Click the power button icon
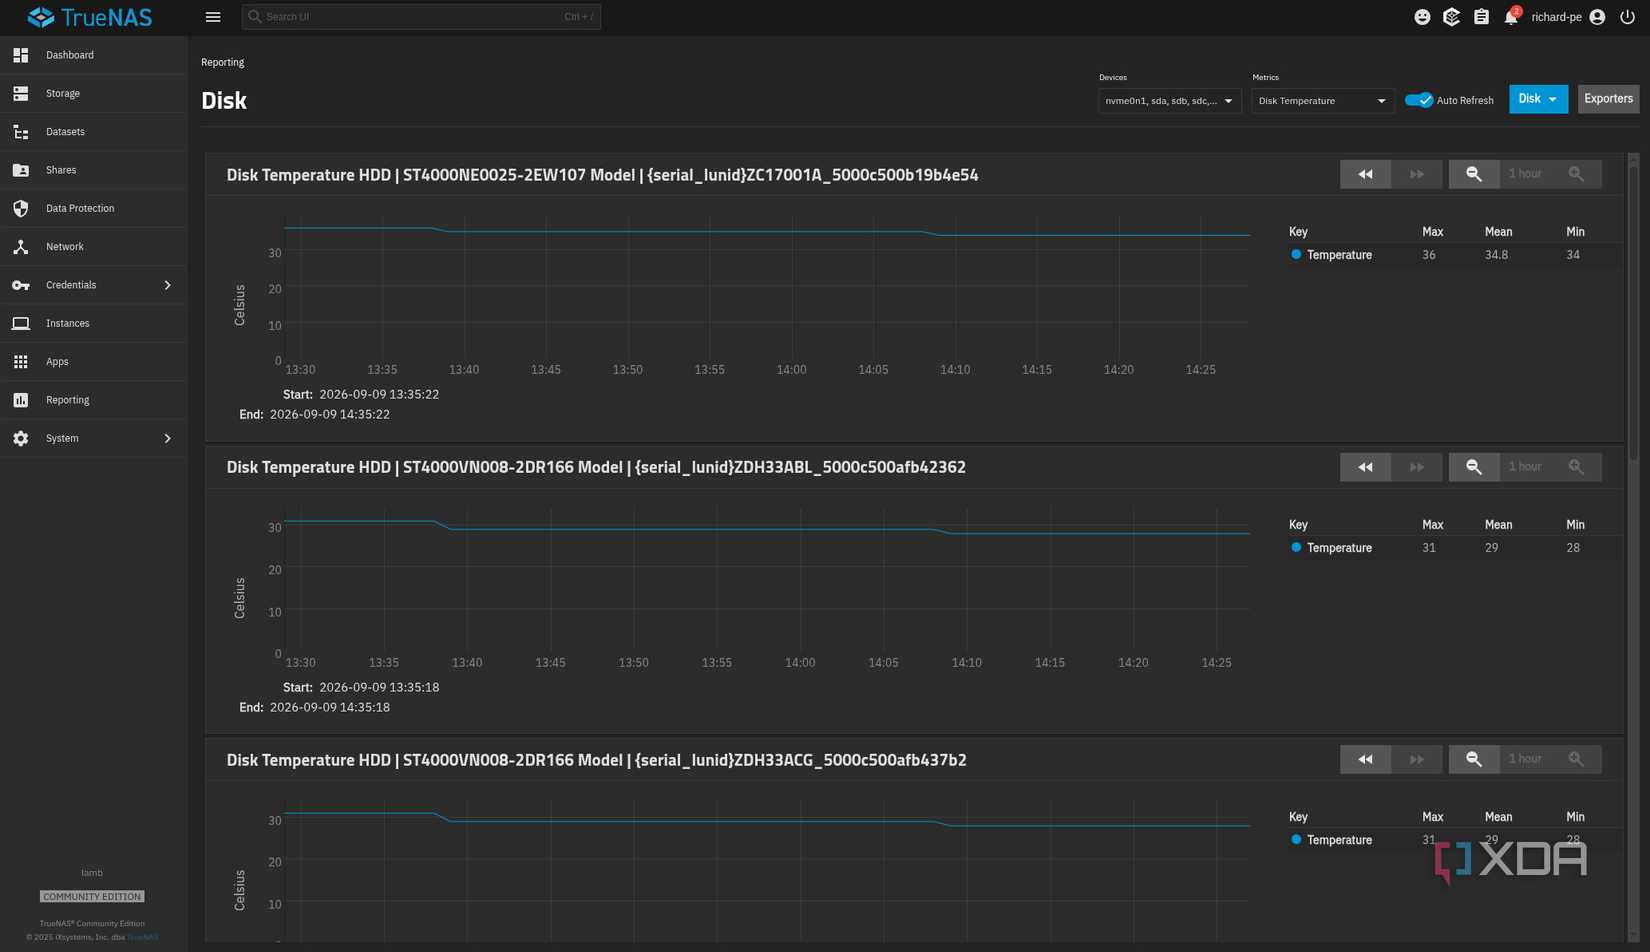Image resolution: width=1650 pixels, height=952 pixels. 1627,17
